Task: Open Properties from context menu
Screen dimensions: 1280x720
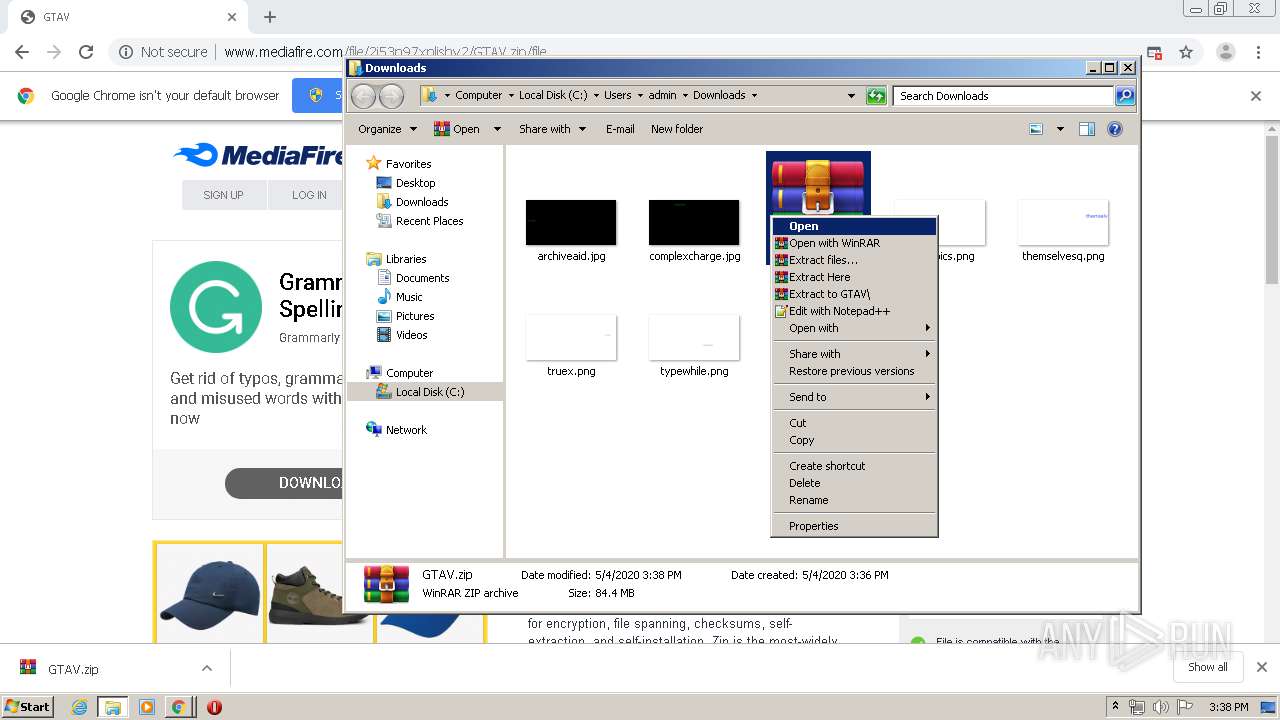Action: [x=854, y=526]
